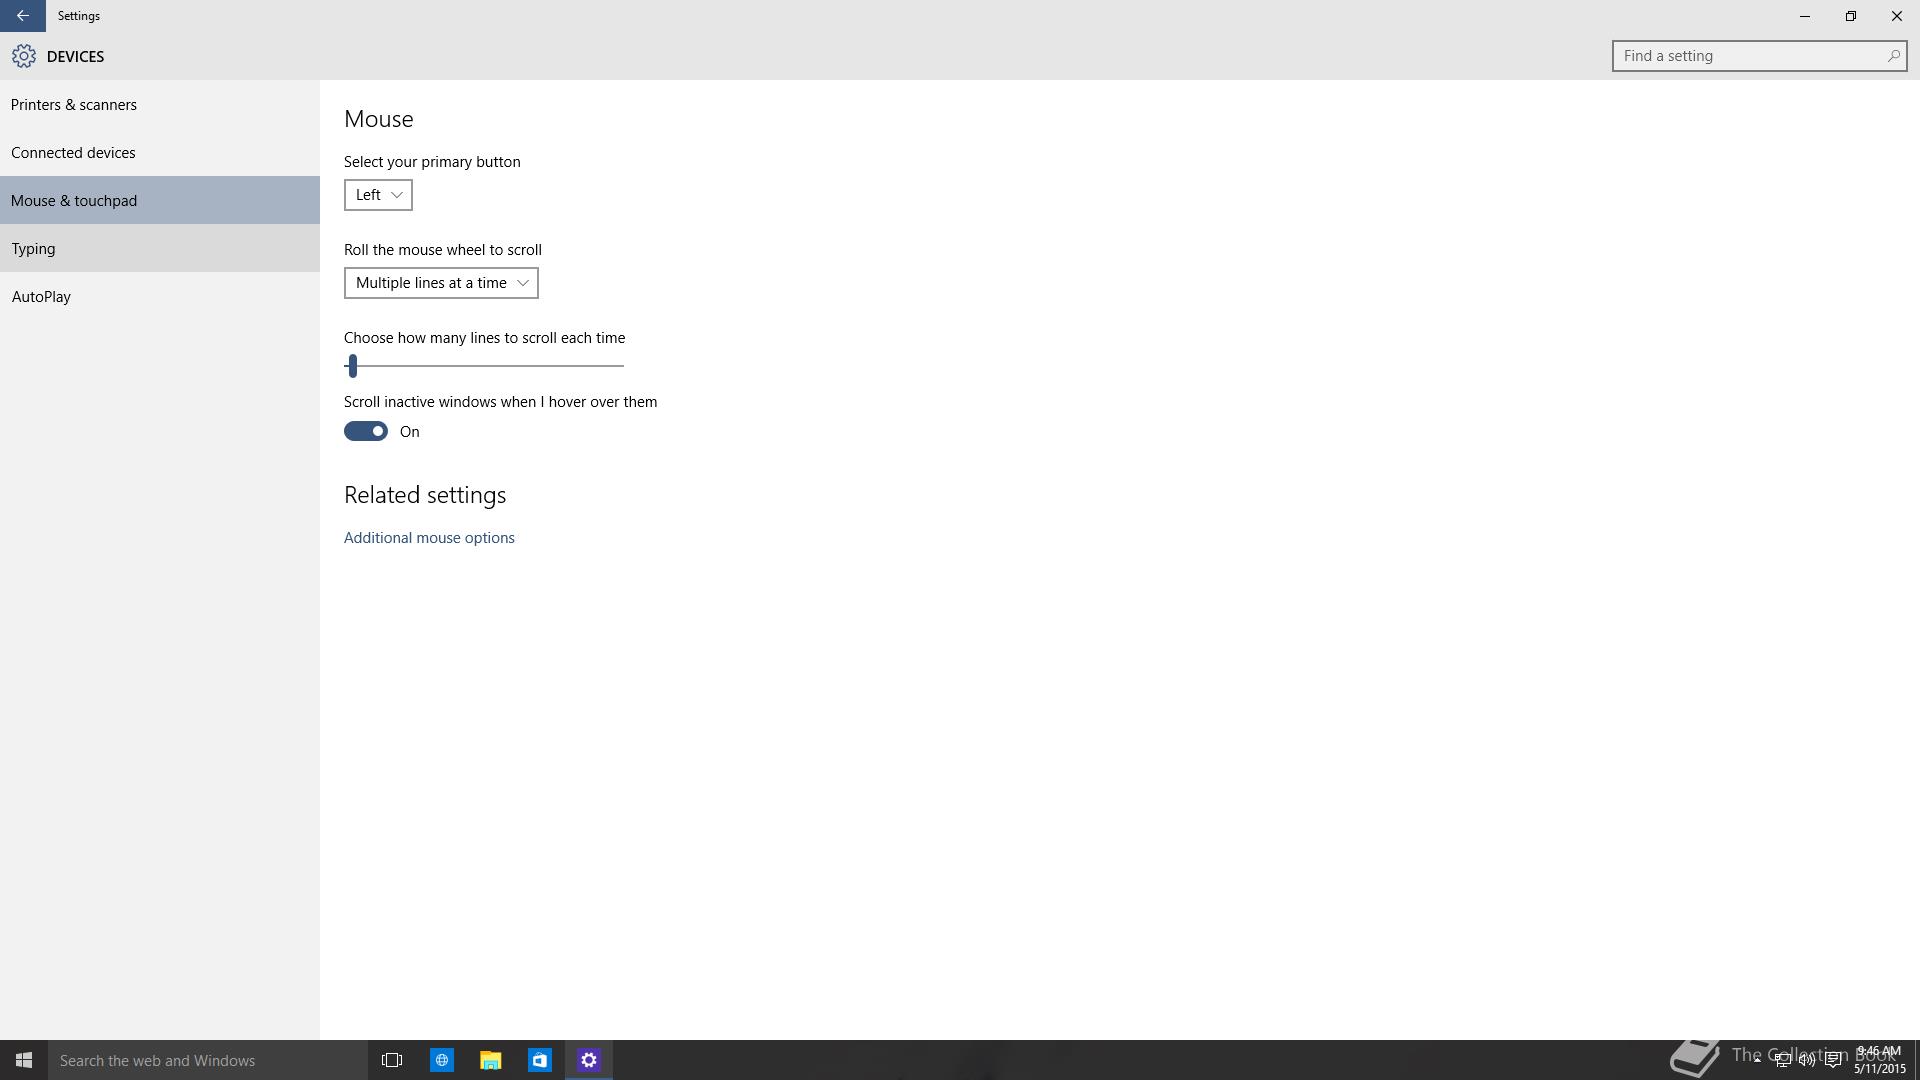Open the primary button dropdown showing Left
The image size is (1920, 1080).
click(x=378, y=195)
